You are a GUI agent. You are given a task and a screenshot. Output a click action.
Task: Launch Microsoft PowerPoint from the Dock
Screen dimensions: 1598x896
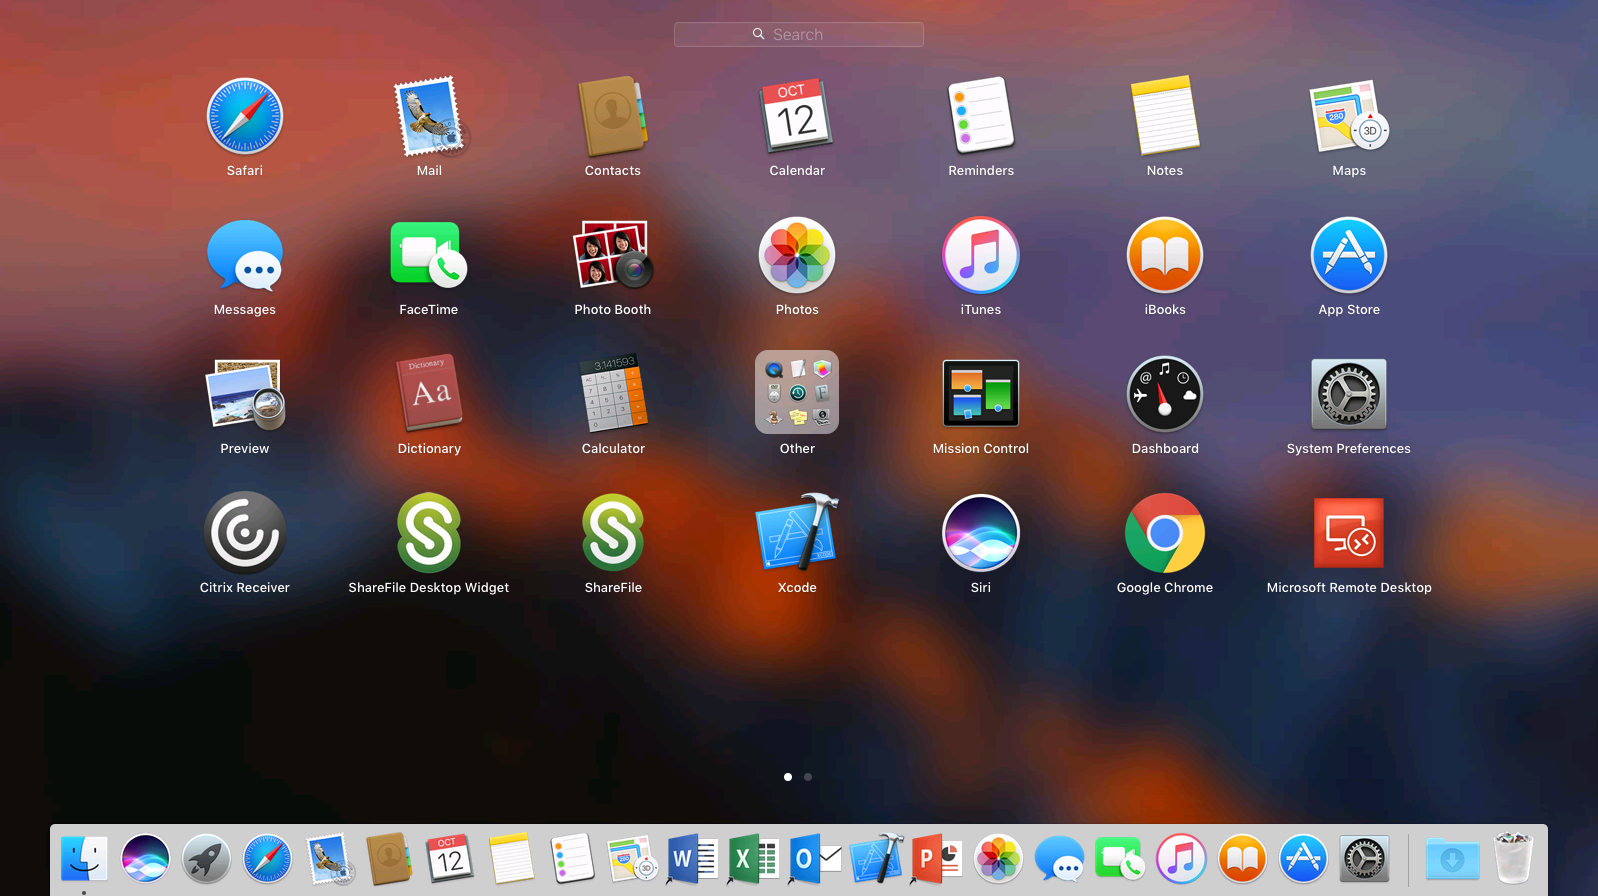[937, 859]
